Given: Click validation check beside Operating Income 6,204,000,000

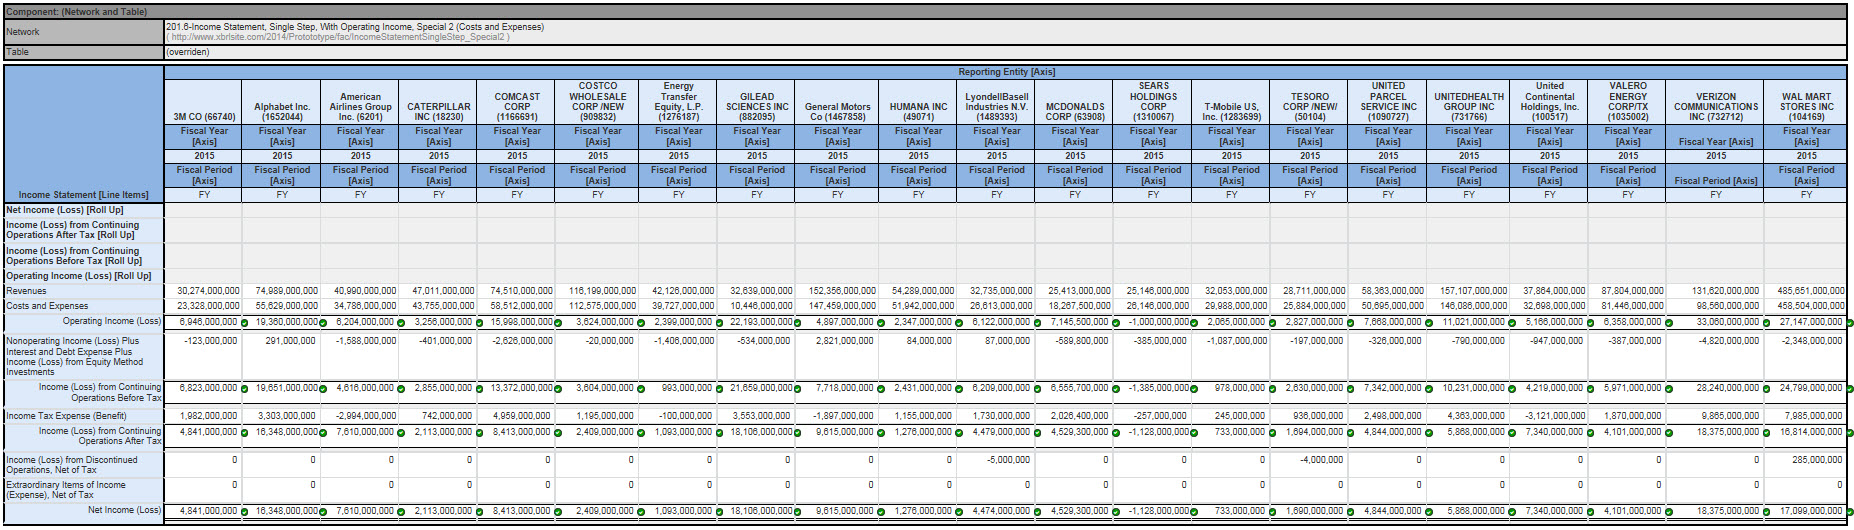Looking at the screenshot, I should [401, 323].
